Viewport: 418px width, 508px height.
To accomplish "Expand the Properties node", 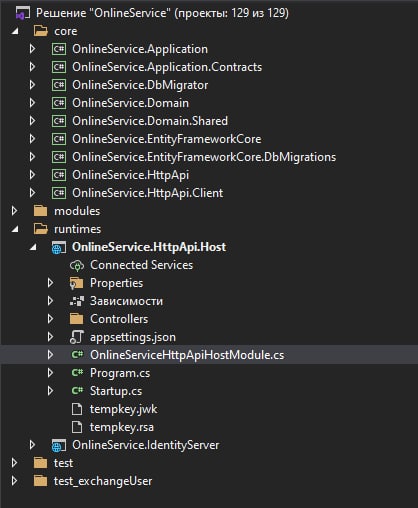I will 50,283.
